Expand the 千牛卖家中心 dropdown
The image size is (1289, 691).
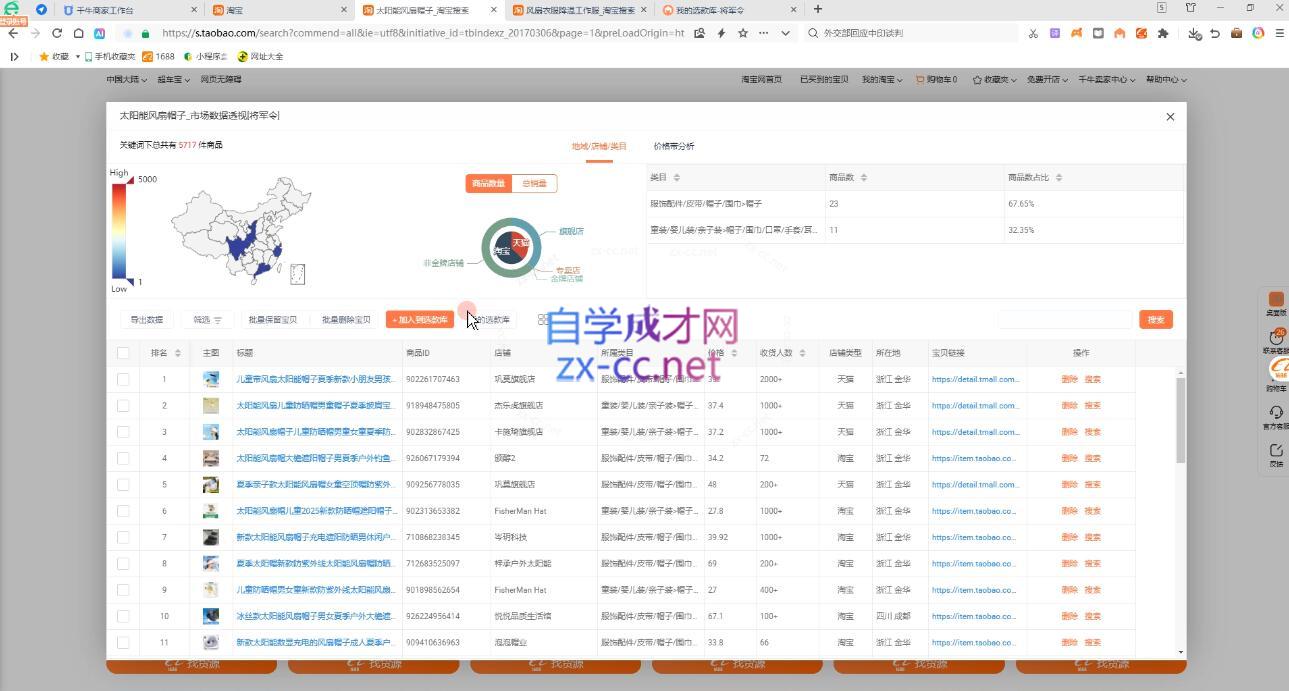click(1107, 79)
